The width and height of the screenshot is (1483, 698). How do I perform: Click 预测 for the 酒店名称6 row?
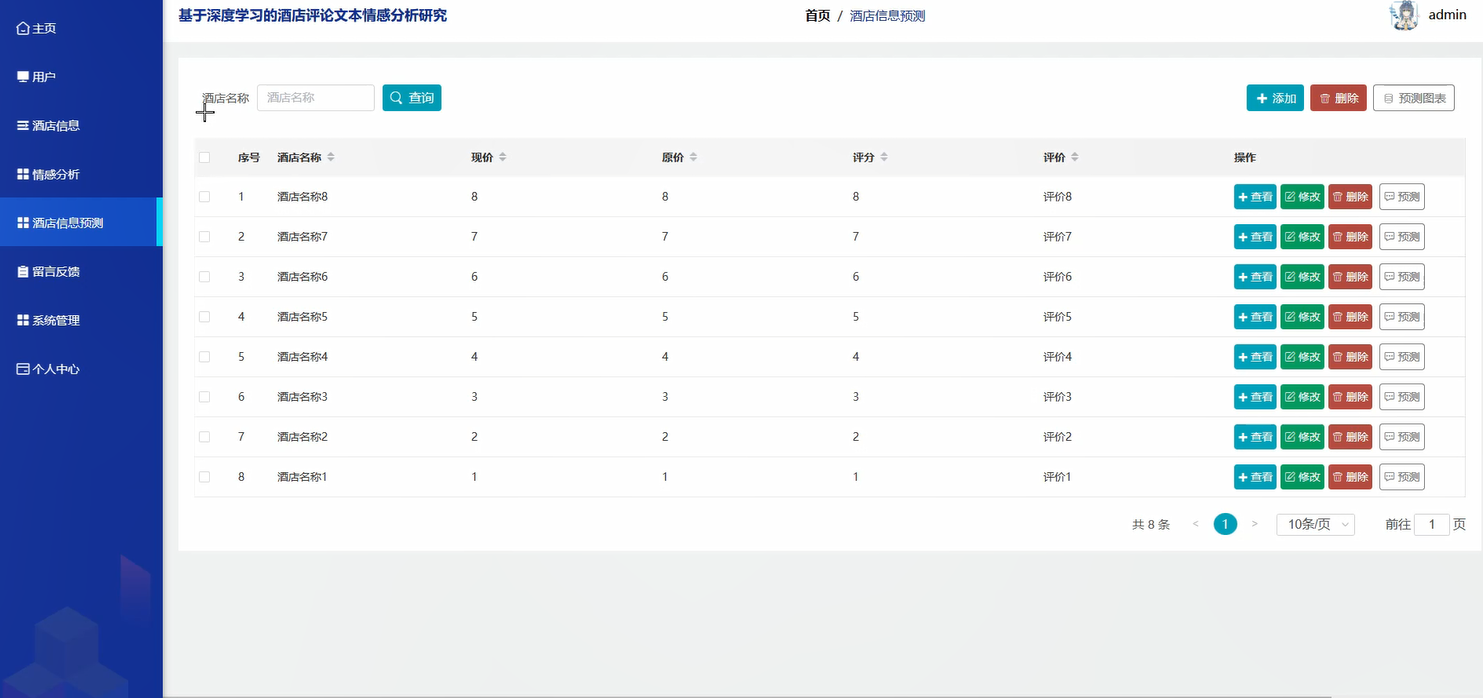1402,277
